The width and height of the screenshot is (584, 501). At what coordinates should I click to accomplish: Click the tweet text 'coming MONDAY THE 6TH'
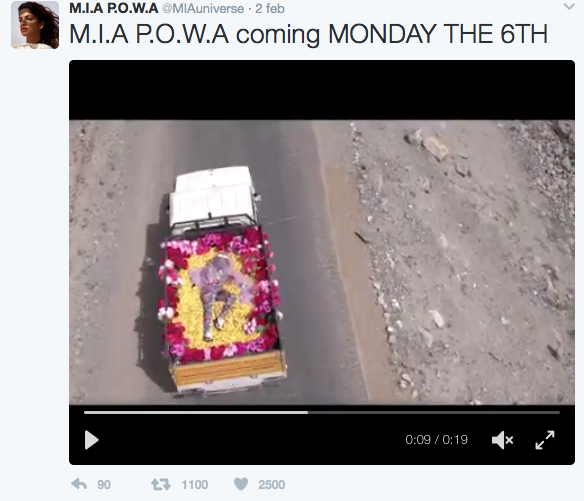tap(392, 34)
